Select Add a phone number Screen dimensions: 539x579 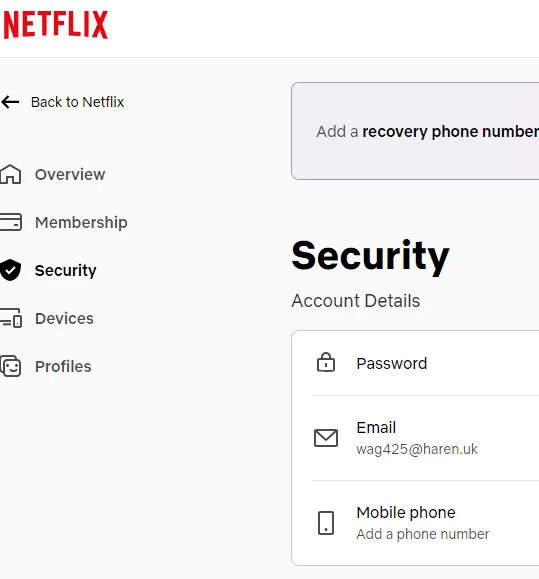423,534
